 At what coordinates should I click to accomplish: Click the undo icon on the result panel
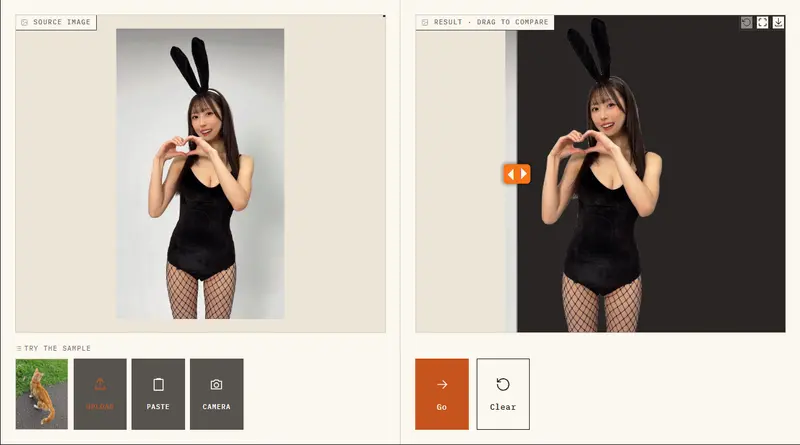746,22
